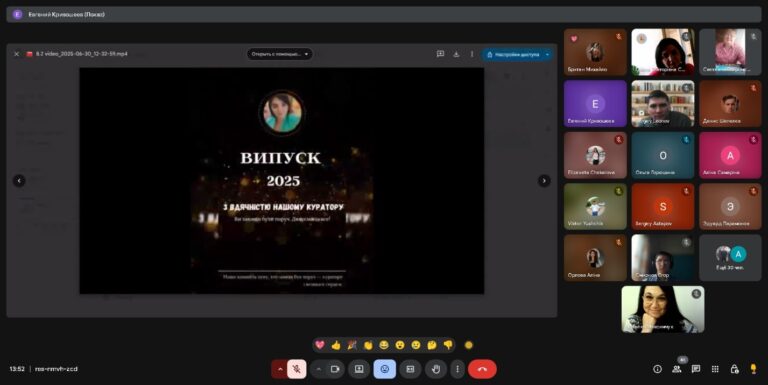Show the participants people panel
The width and height of the screenshot is (768, 385).
(677, 369)
